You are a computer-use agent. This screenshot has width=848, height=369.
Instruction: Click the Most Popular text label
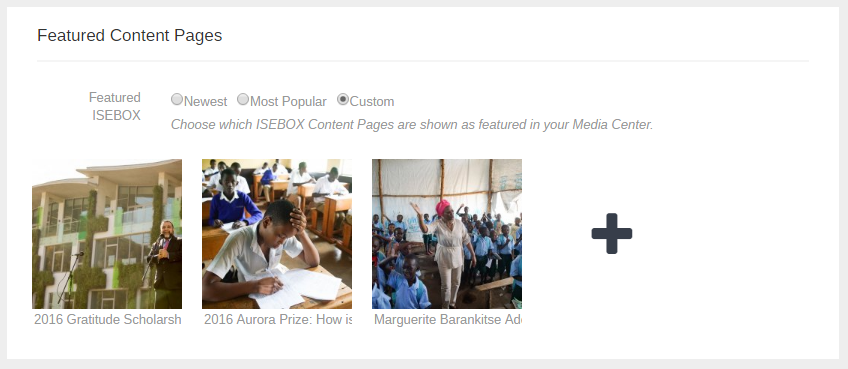288,101
